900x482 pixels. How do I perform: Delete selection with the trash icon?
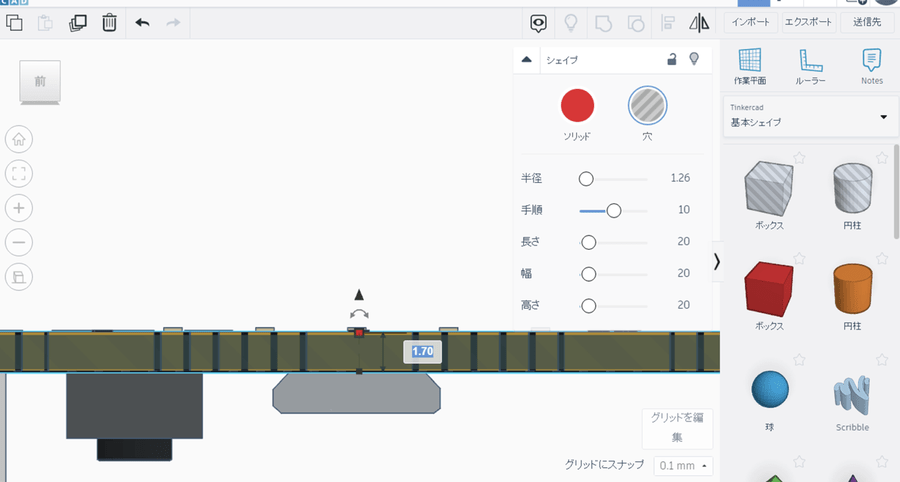pyautogui.click(x=109, y=23)
